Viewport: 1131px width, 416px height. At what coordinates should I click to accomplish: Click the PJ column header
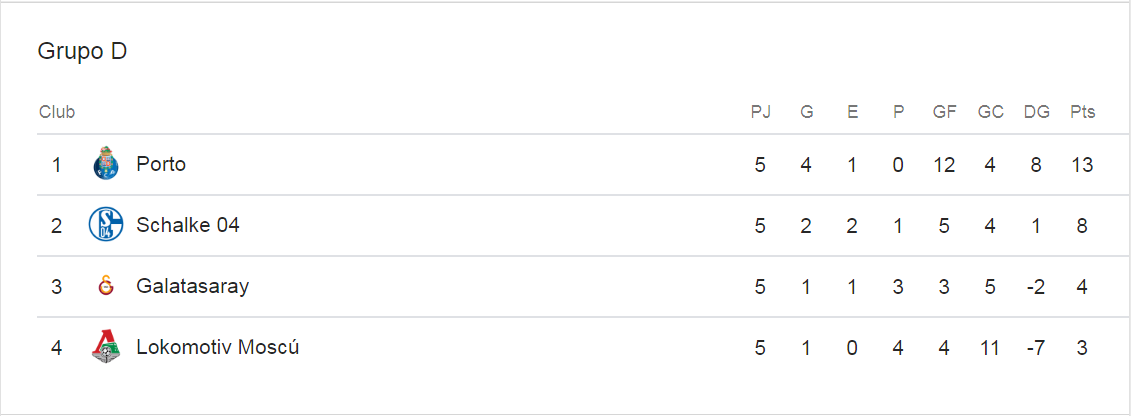tap(761, 112)
